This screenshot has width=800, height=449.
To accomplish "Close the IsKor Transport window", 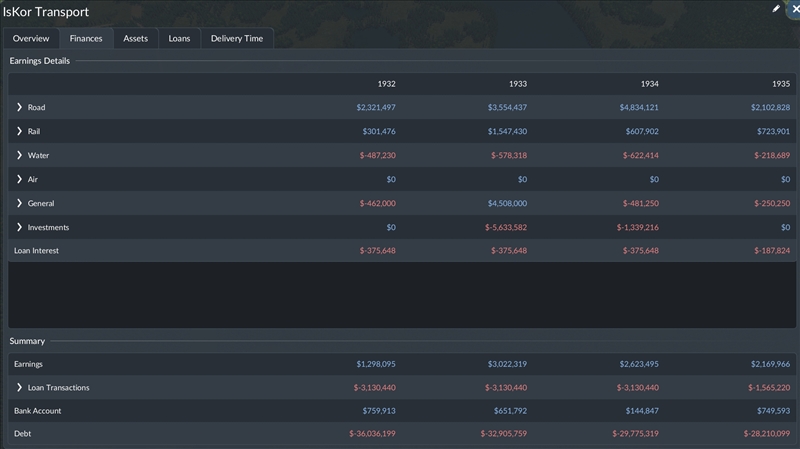I will click(795, 9).
